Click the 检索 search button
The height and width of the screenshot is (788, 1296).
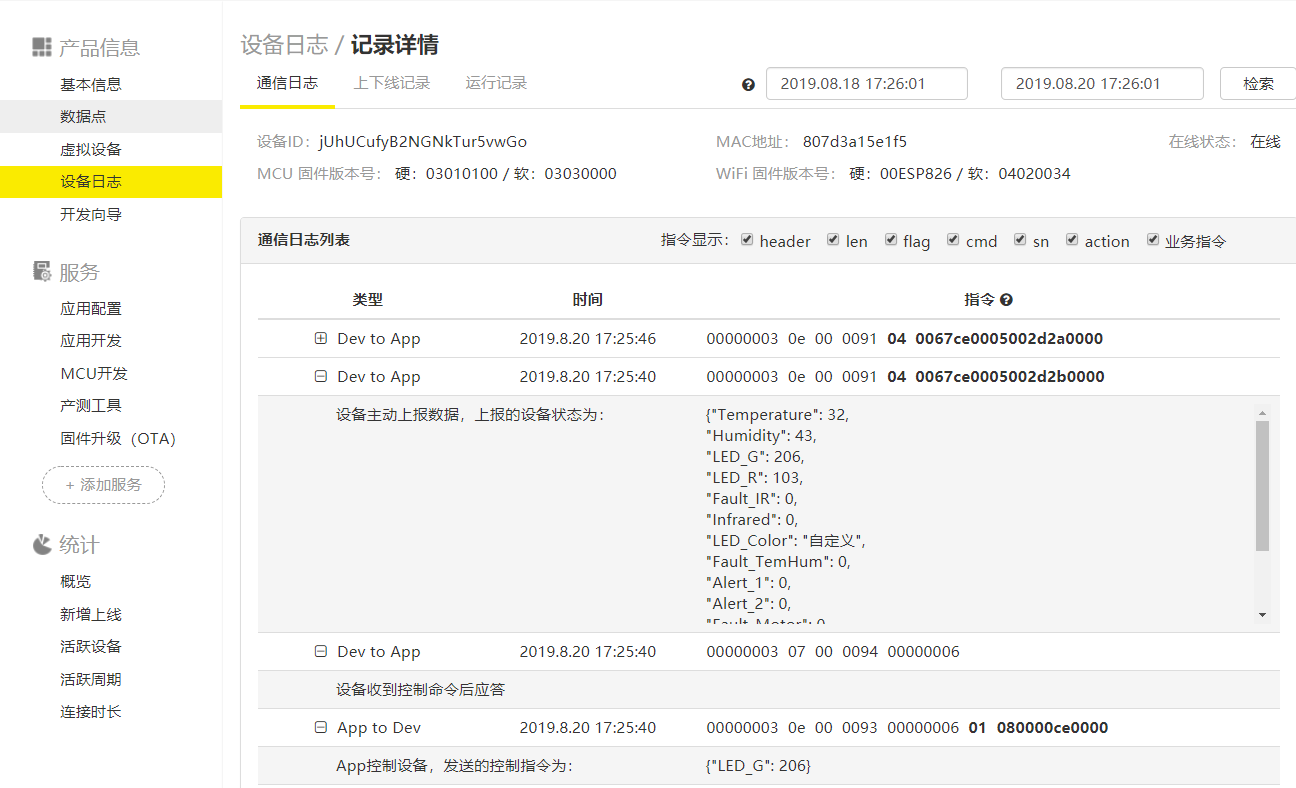(1257, 83)
